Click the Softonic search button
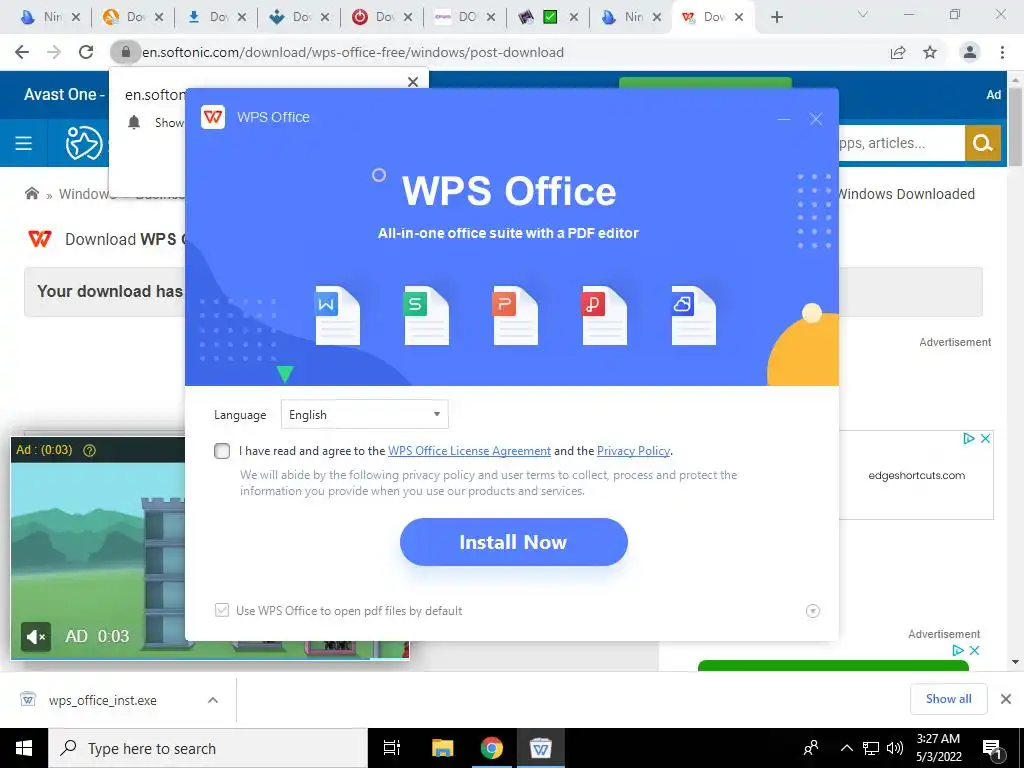Viewport: 1024px width, 768px height. pos(983,143)
